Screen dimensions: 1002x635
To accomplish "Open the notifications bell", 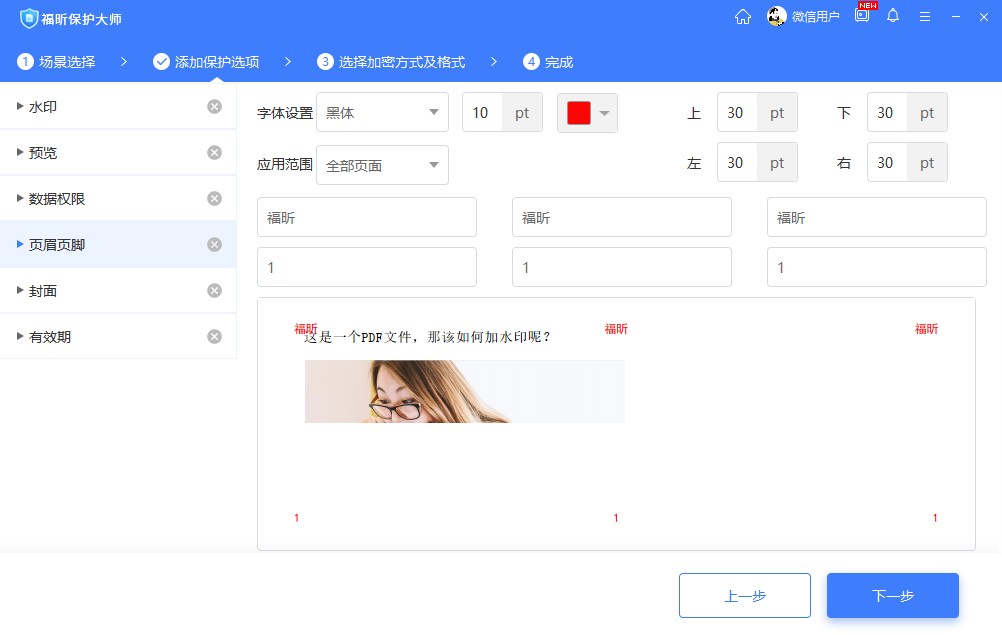I will (x=893, y=16).
